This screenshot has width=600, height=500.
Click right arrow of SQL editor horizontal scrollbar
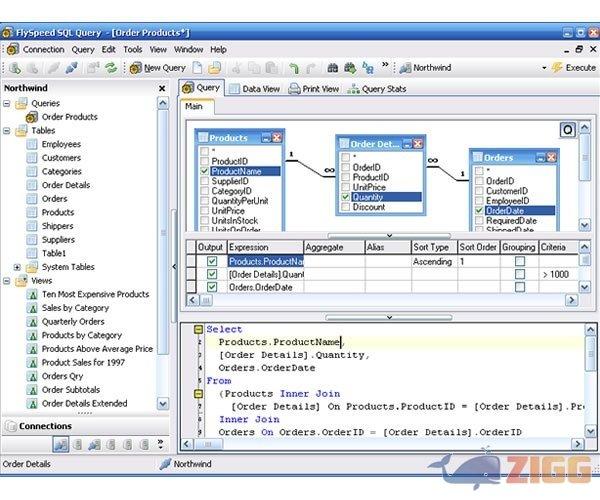coord(577,444)
